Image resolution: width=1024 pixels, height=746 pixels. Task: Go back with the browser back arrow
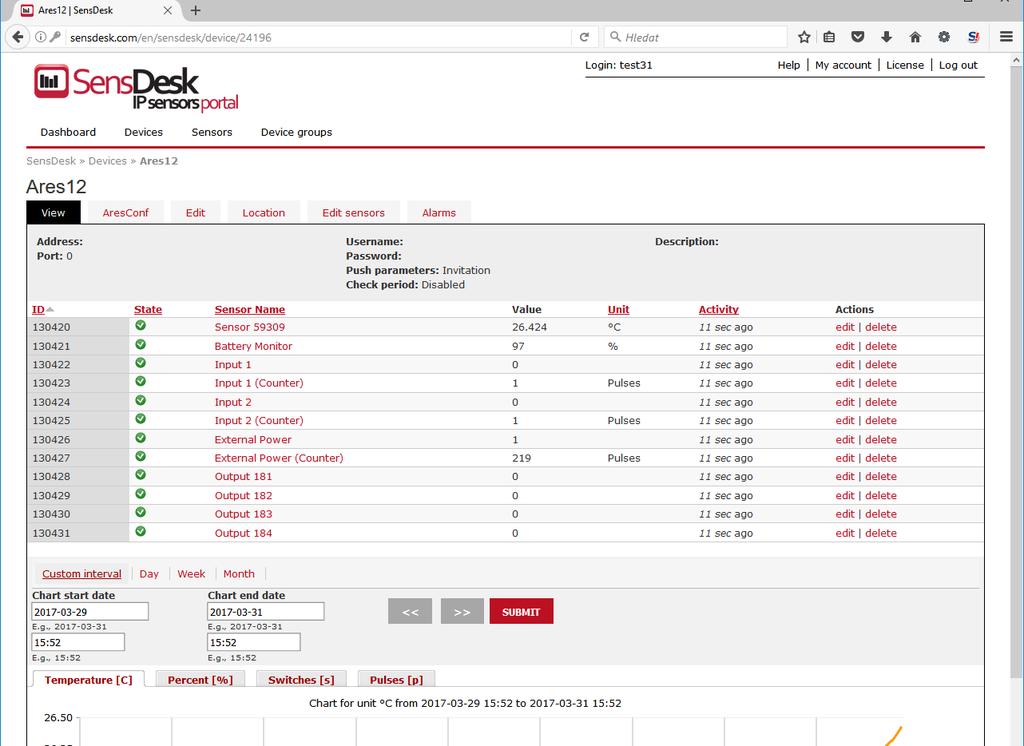click(x=18, y=37)
